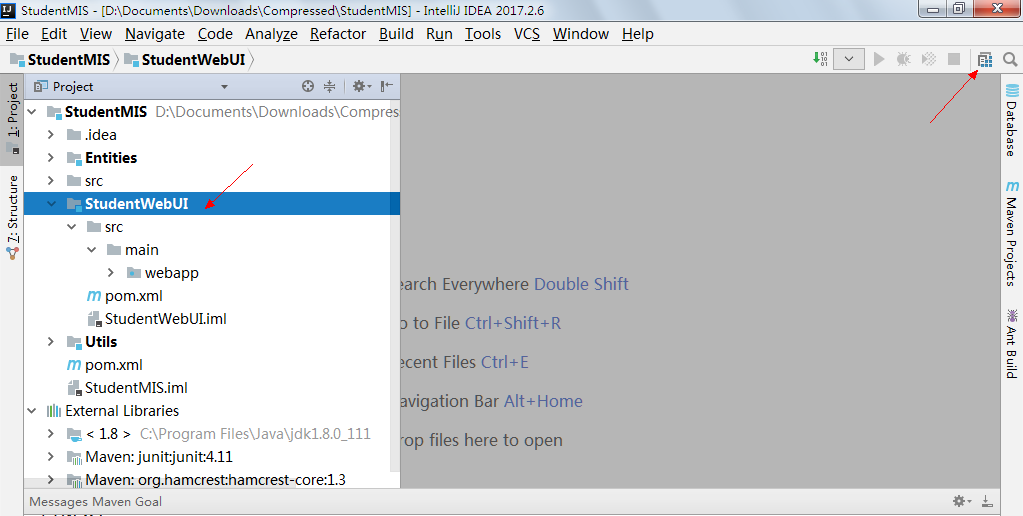Select pom.xml under StudentWebUI
Viewport: 1023px width, 516px height.
coord(125,296)
